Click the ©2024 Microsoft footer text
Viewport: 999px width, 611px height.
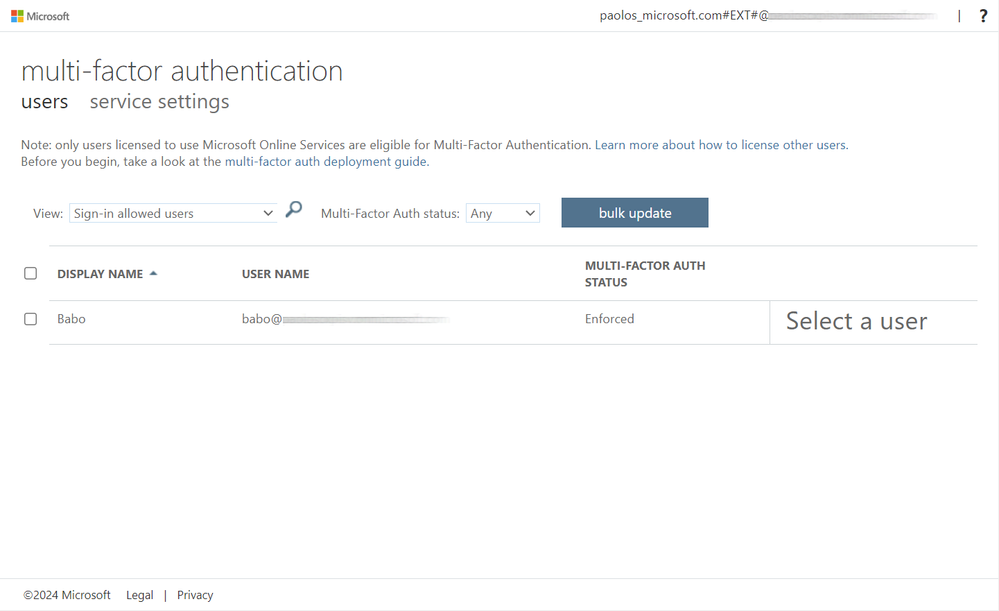67,595
